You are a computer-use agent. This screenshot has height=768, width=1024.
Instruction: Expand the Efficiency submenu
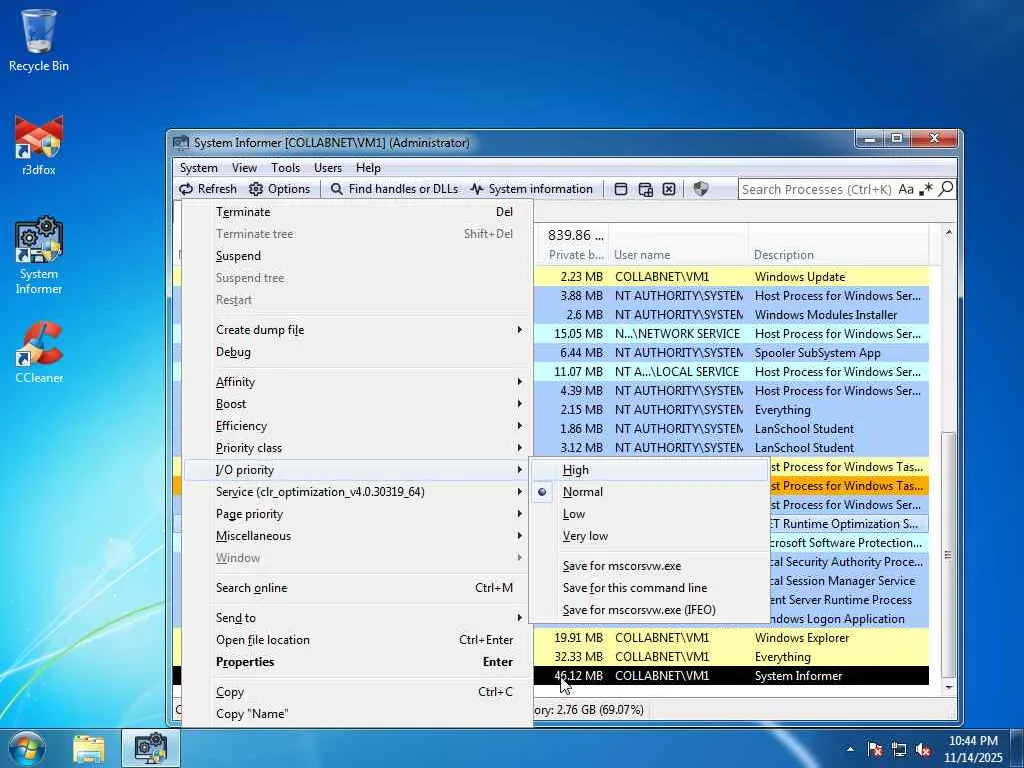357,426
